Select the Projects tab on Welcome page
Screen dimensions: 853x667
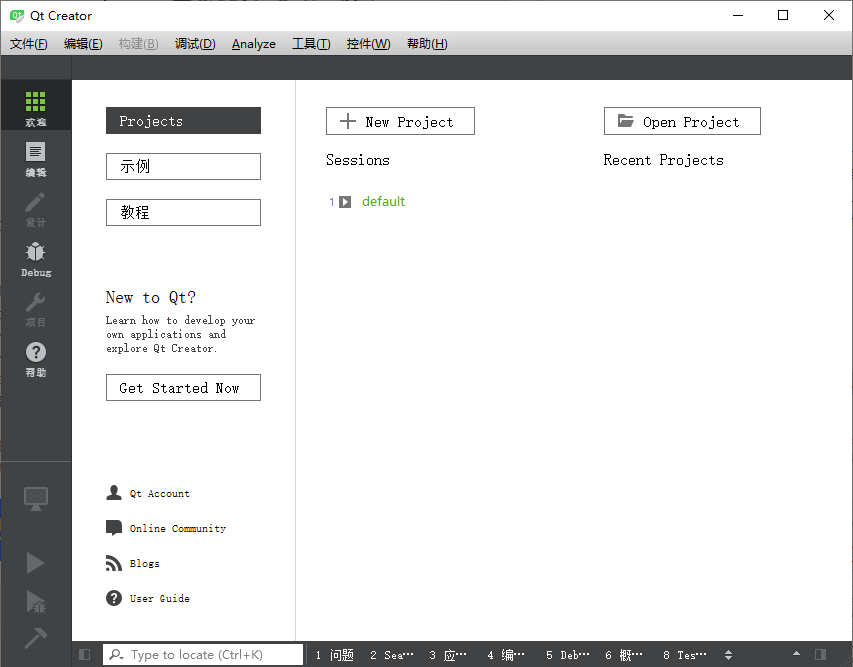[x=183, y=120]
